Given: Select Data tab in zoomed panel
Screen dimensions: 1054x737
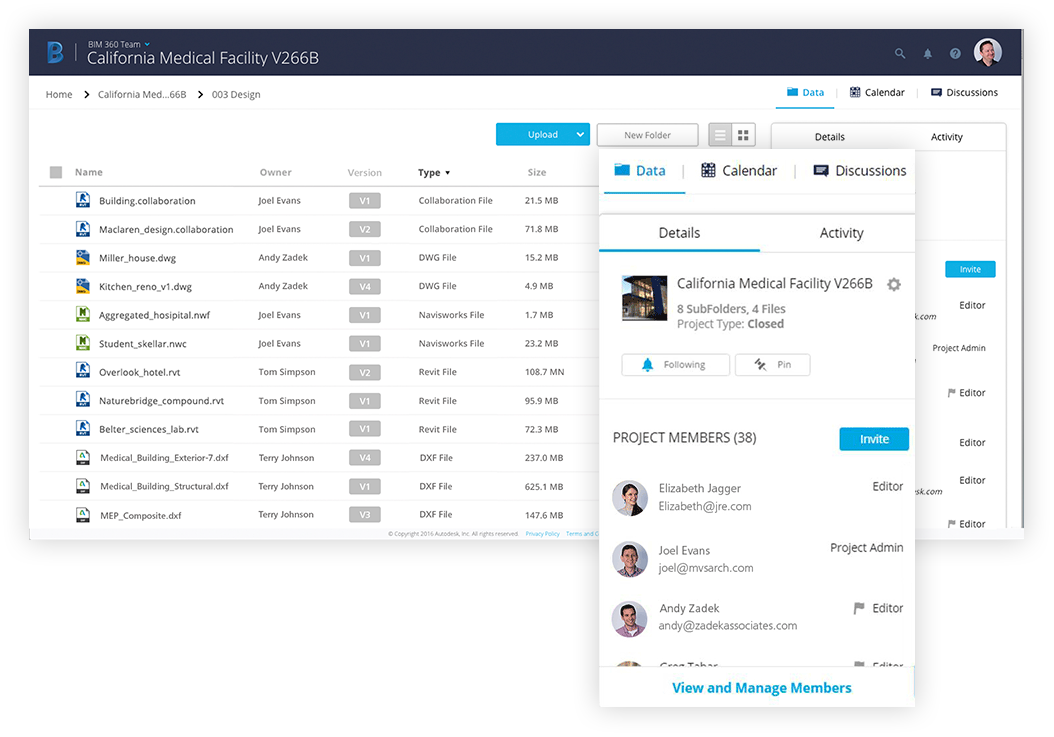Looking at the screenshot, I should pyautogui.click(x=640, y=171).
